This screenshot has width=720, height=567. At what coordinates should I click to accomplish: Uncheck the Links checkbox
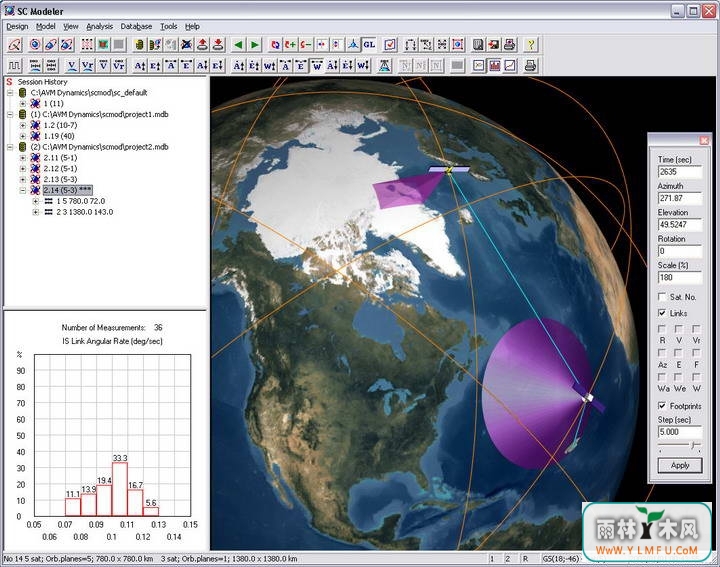(662, 313)
